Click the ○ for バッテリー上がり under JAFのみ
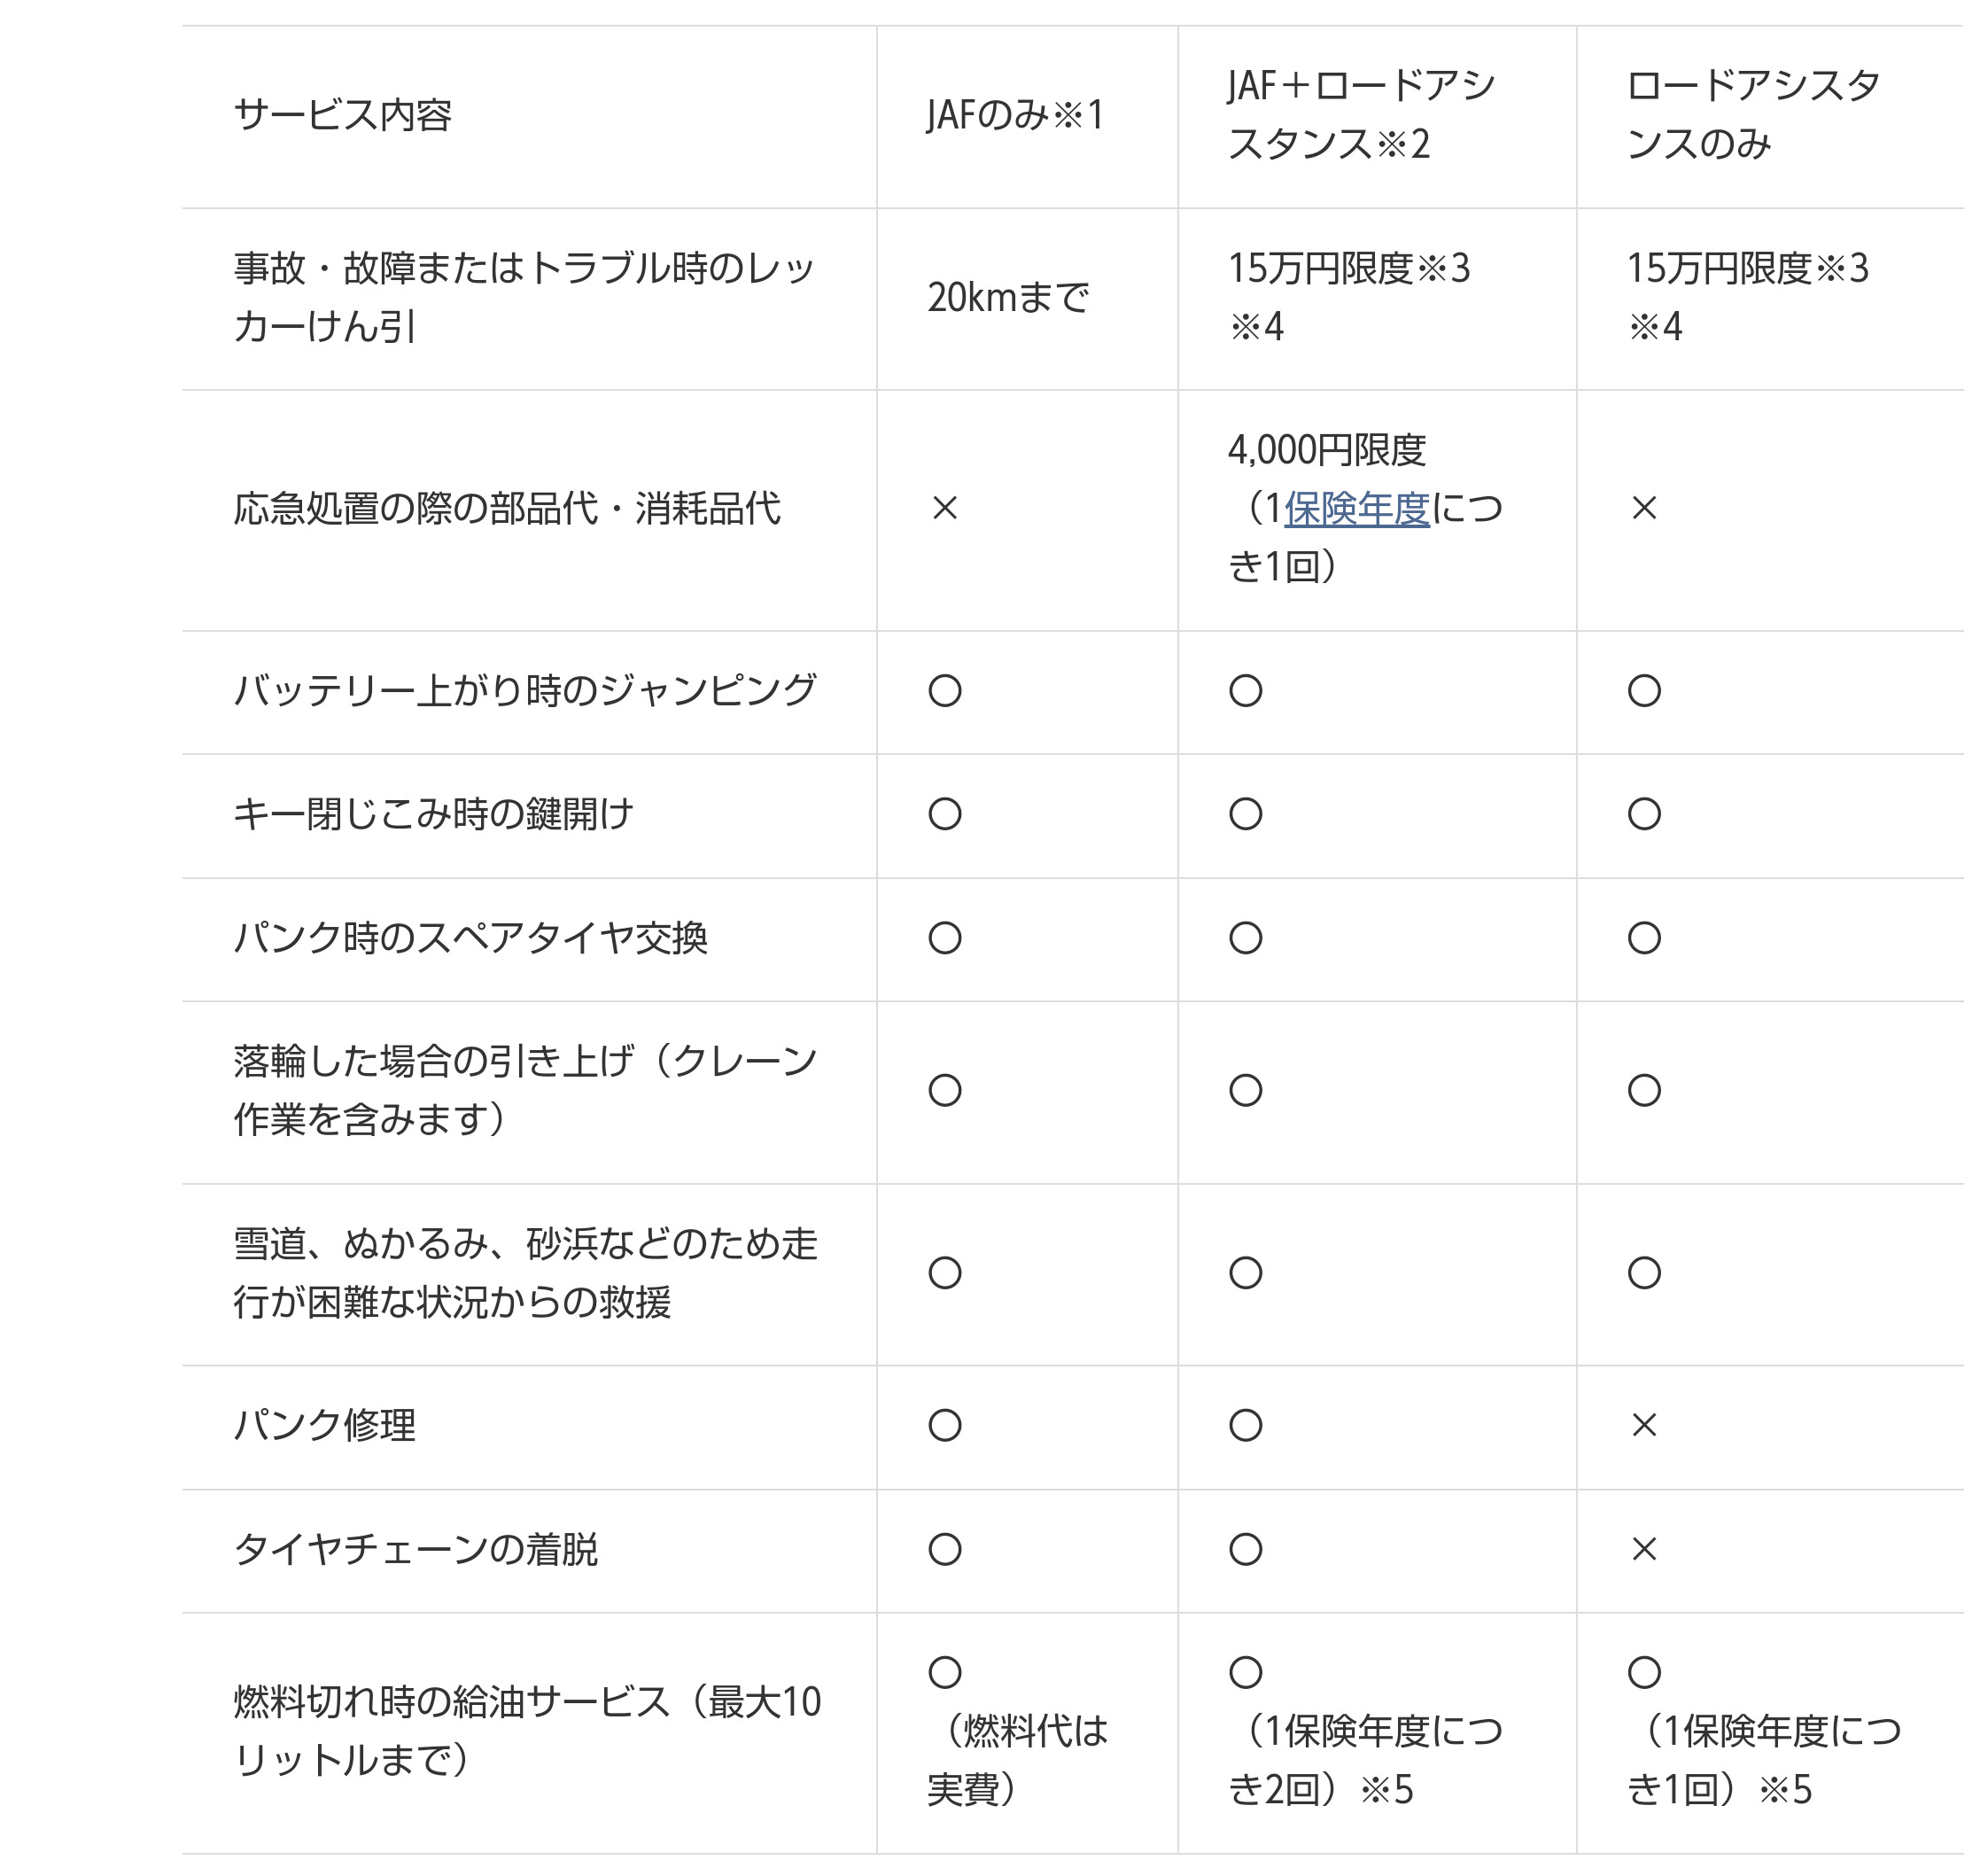 click(x=944, y=691)
